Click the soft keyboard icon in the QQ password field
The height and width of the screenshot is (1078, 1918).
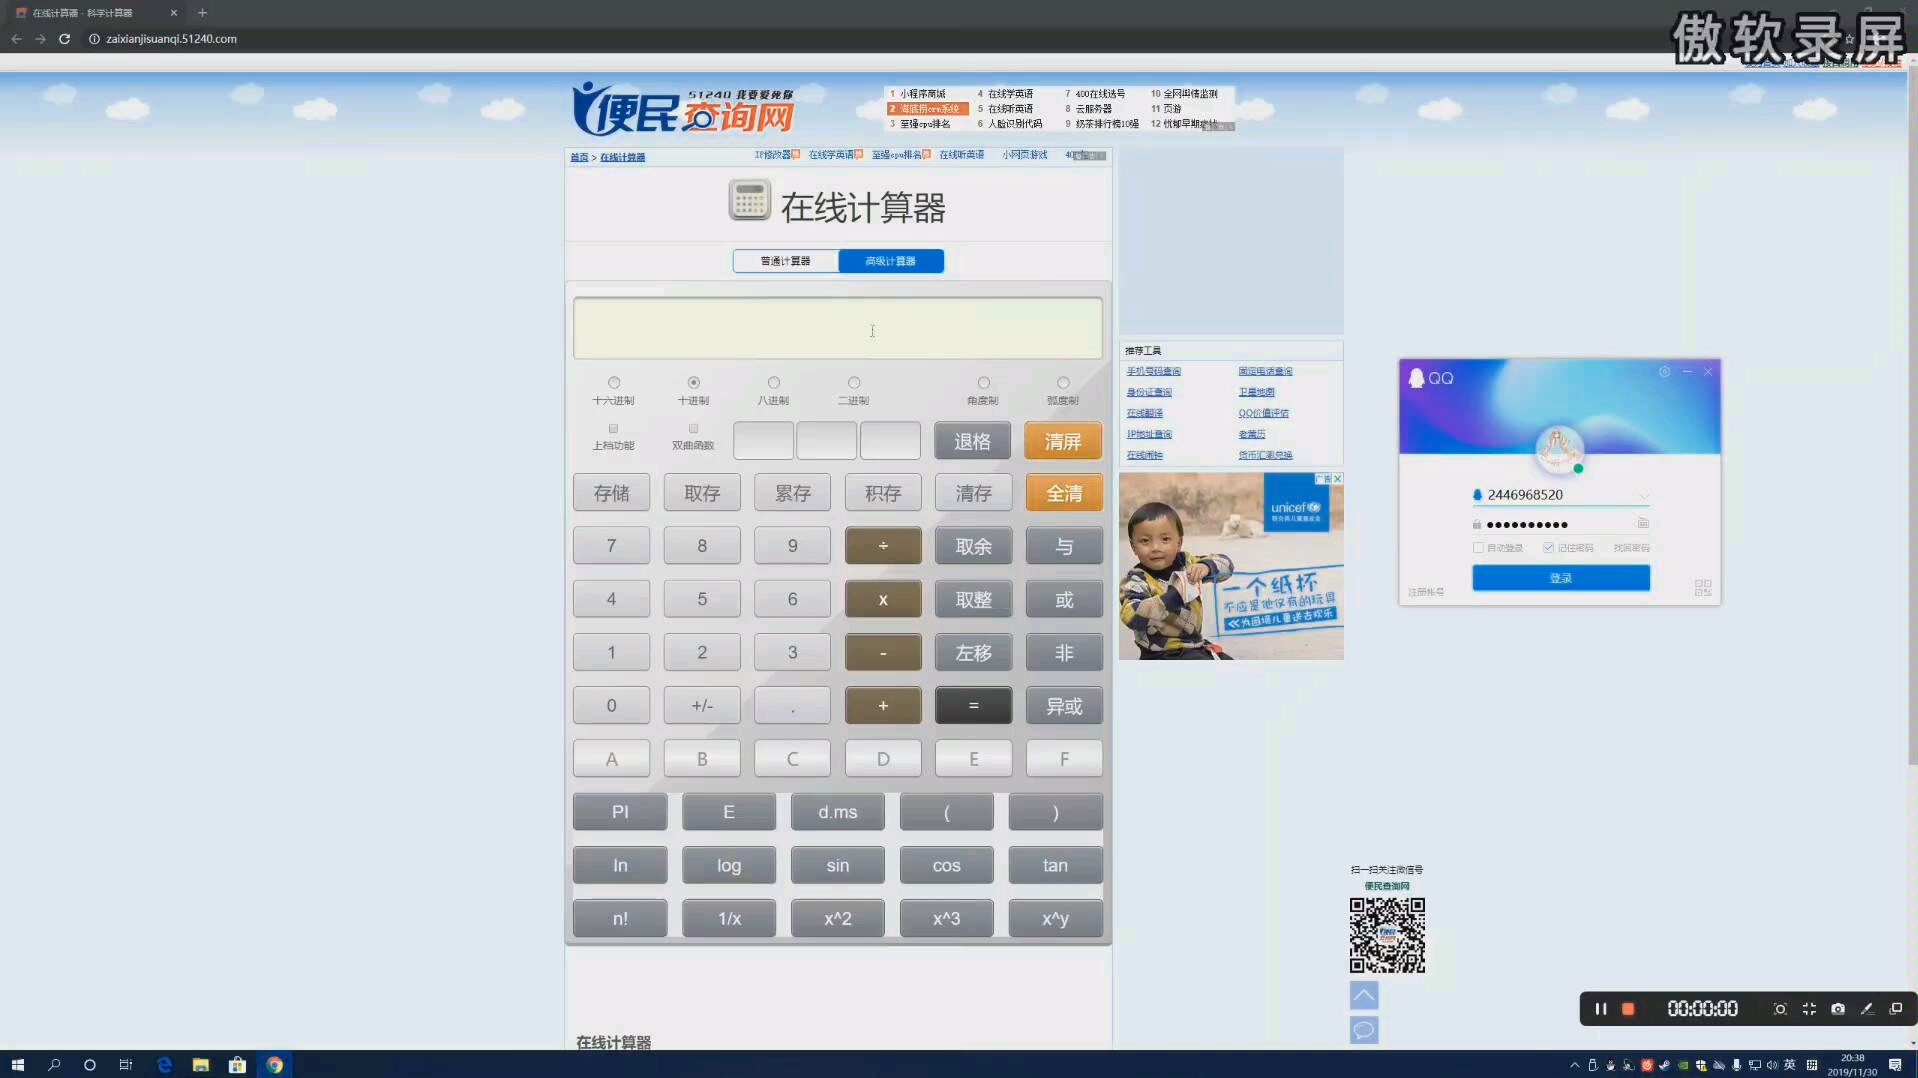click(x=1643, y=524)
